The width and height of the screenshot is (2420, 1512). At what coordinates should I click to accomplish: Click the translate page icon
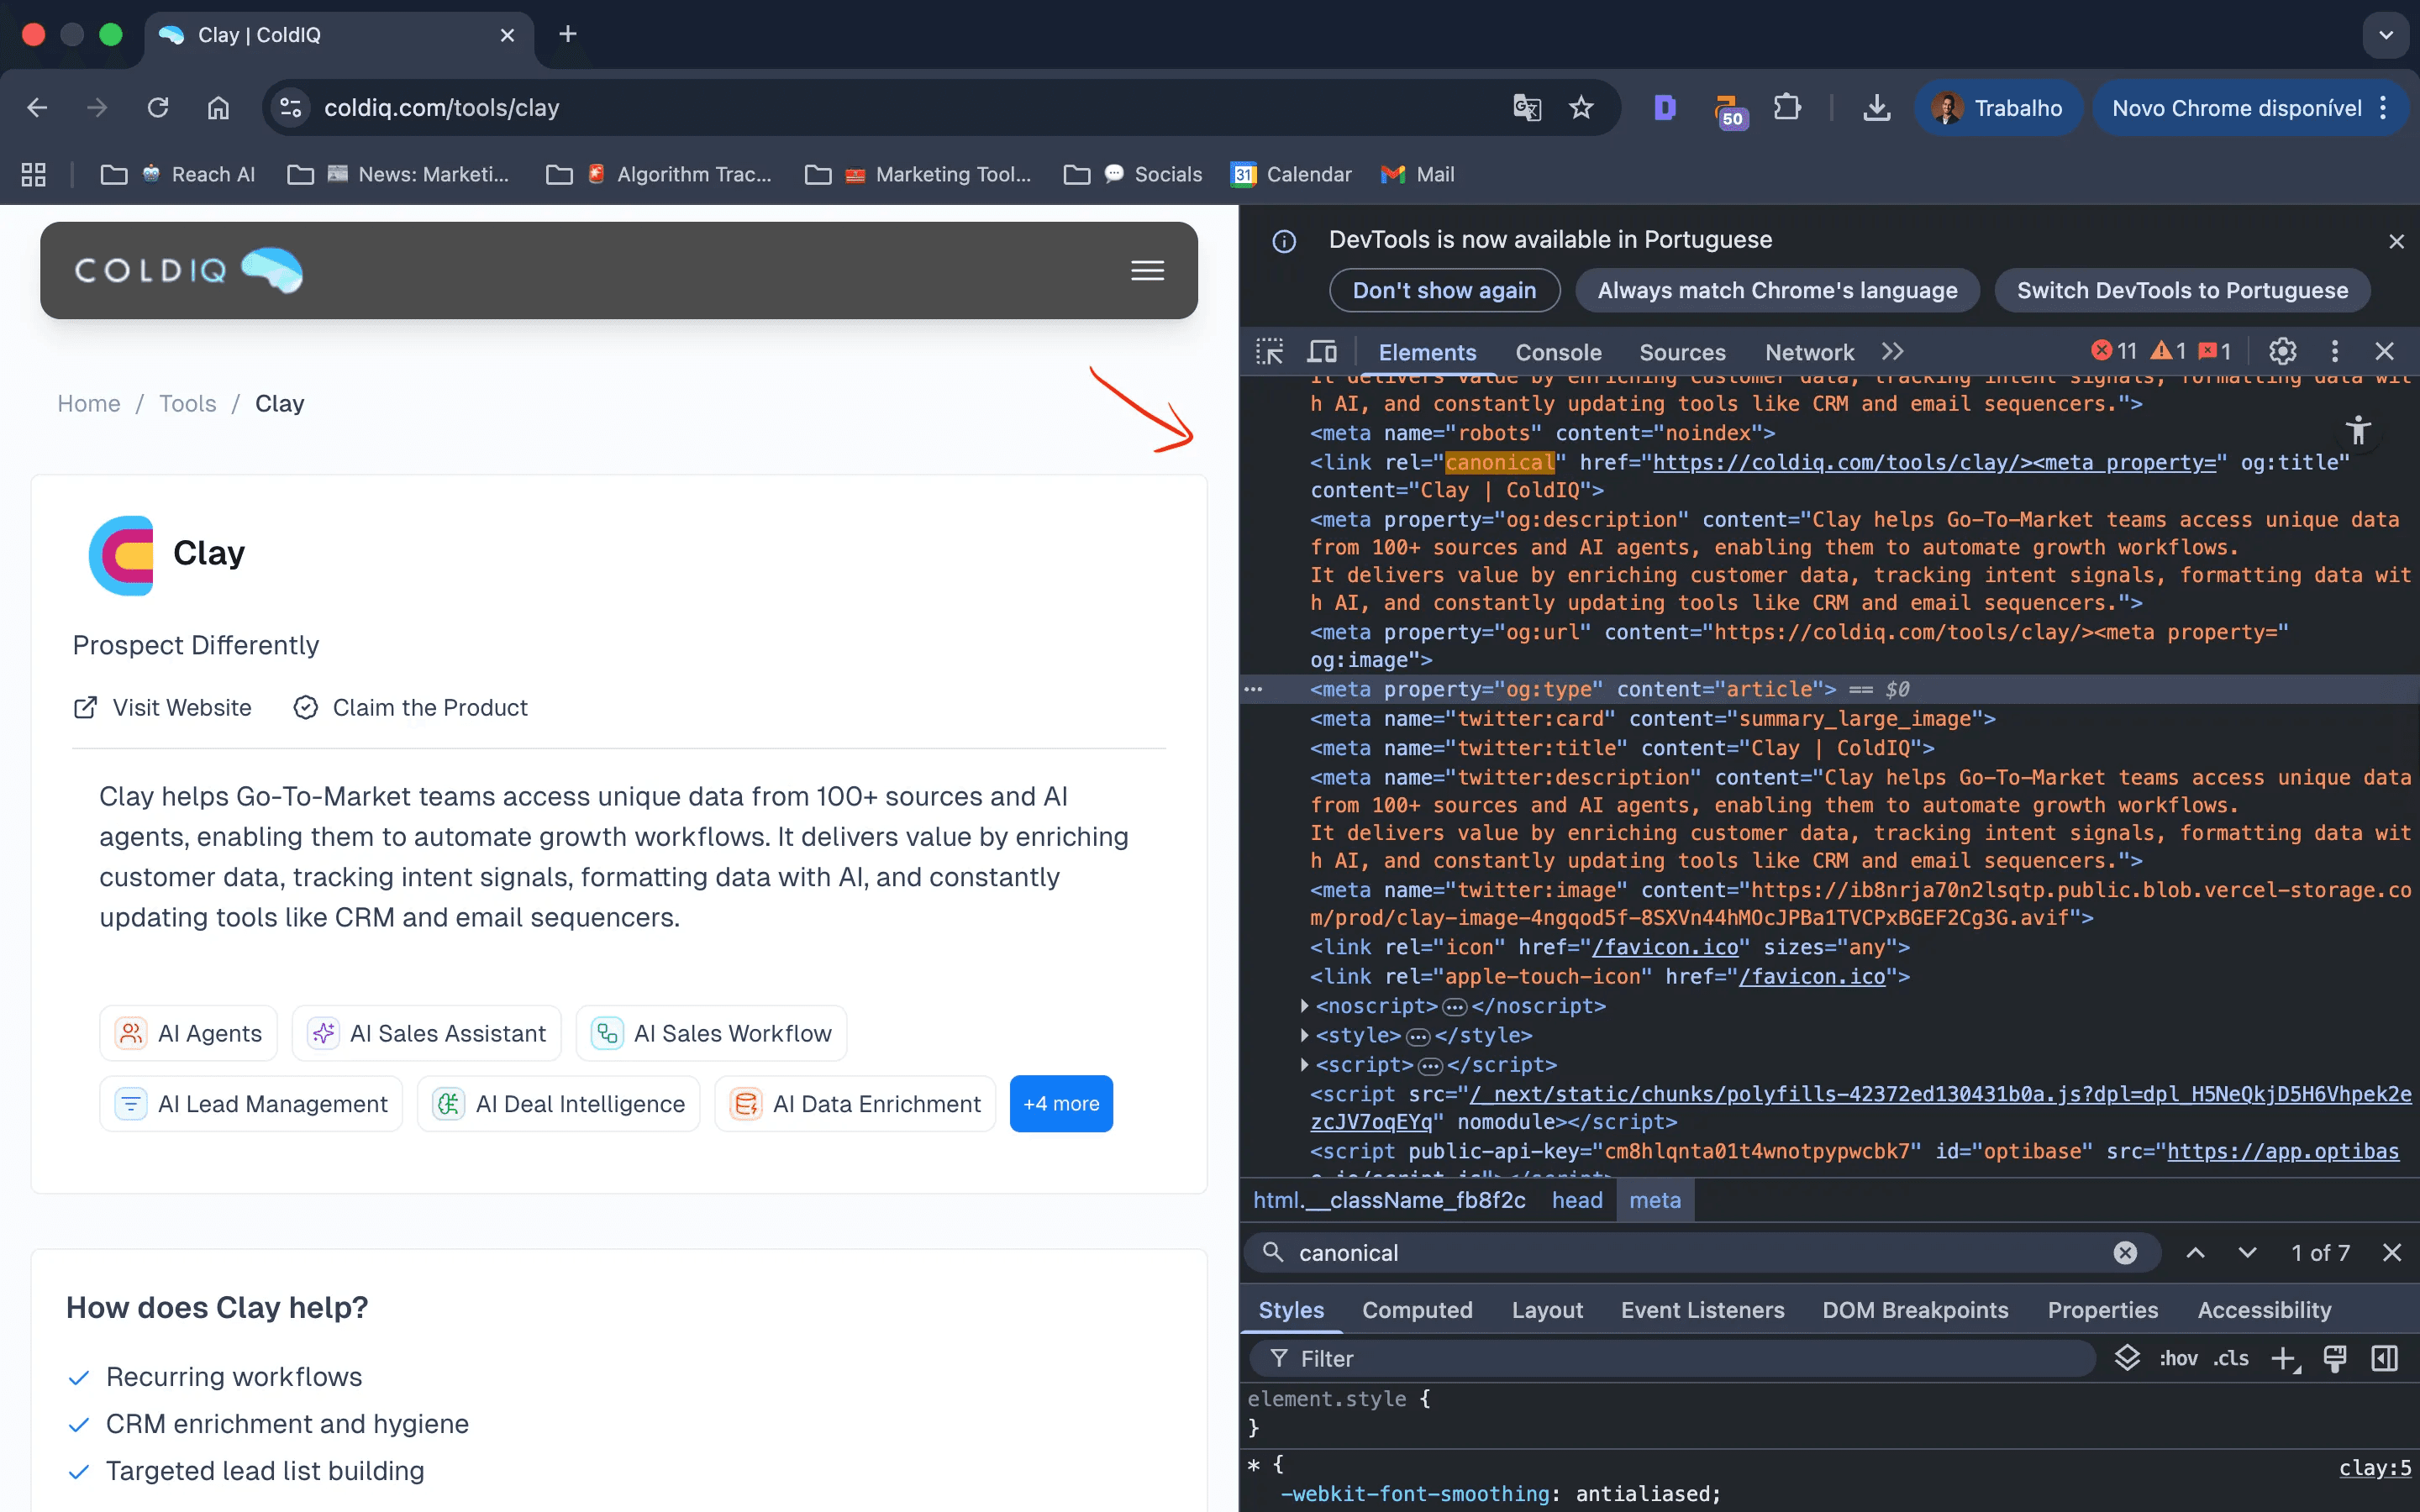1526,108
